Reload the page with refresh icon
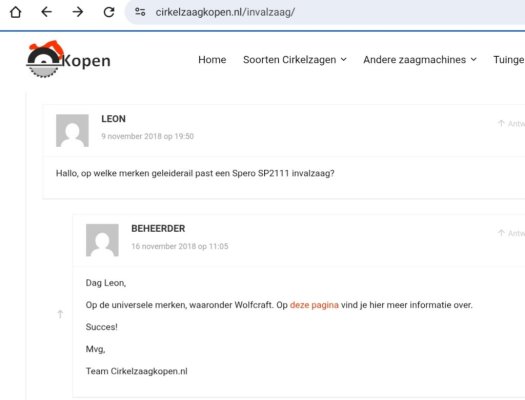 [x=109, y=12]
